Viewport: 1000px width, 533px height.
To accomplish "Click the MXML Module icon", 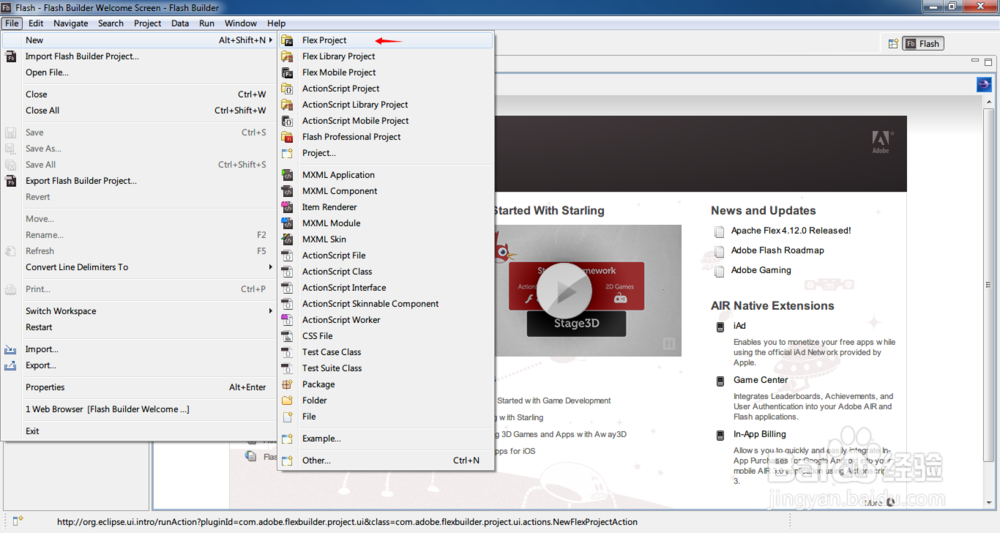I will click(x=288, y=223).
